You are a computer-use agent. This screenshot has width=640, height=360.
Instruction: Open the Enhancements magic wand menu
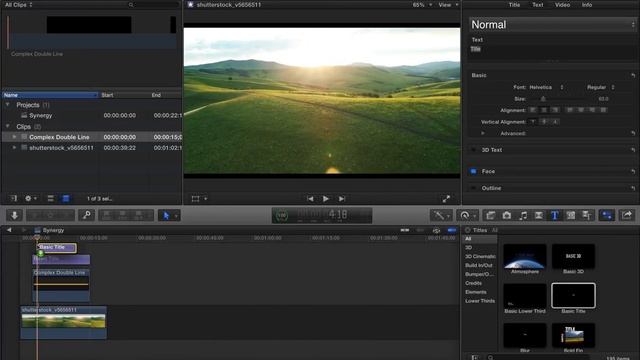pos(441,215)
